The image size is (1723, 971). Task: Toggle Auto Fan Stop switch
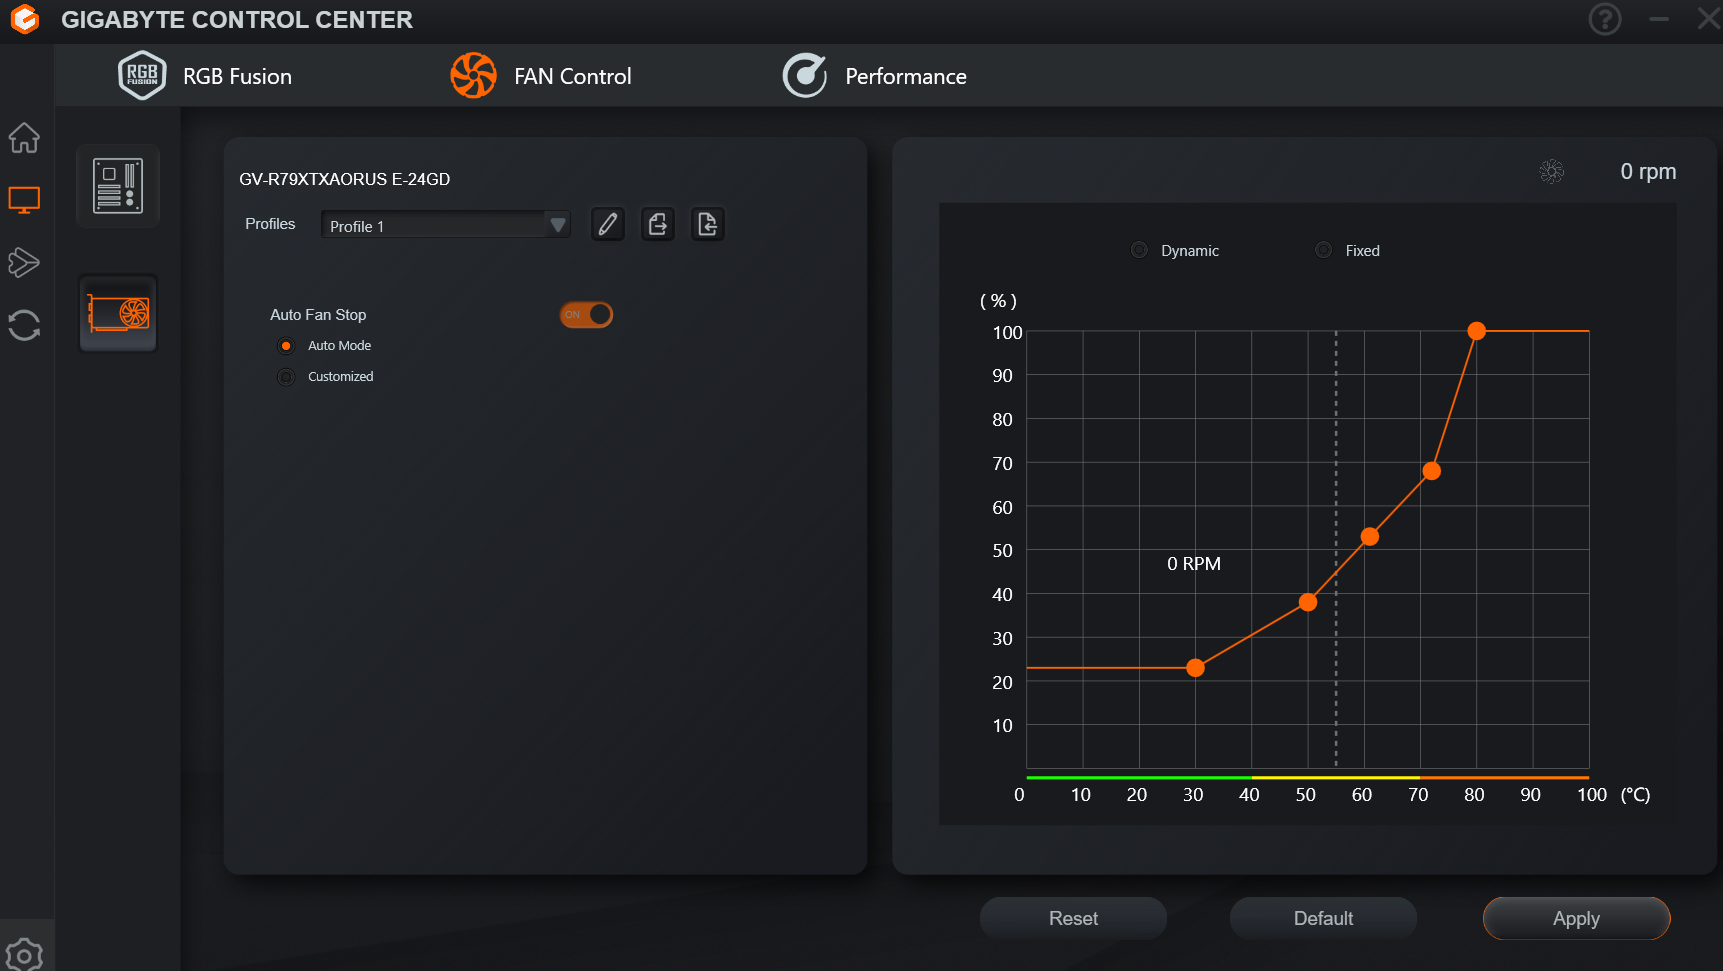click(586, 314)
